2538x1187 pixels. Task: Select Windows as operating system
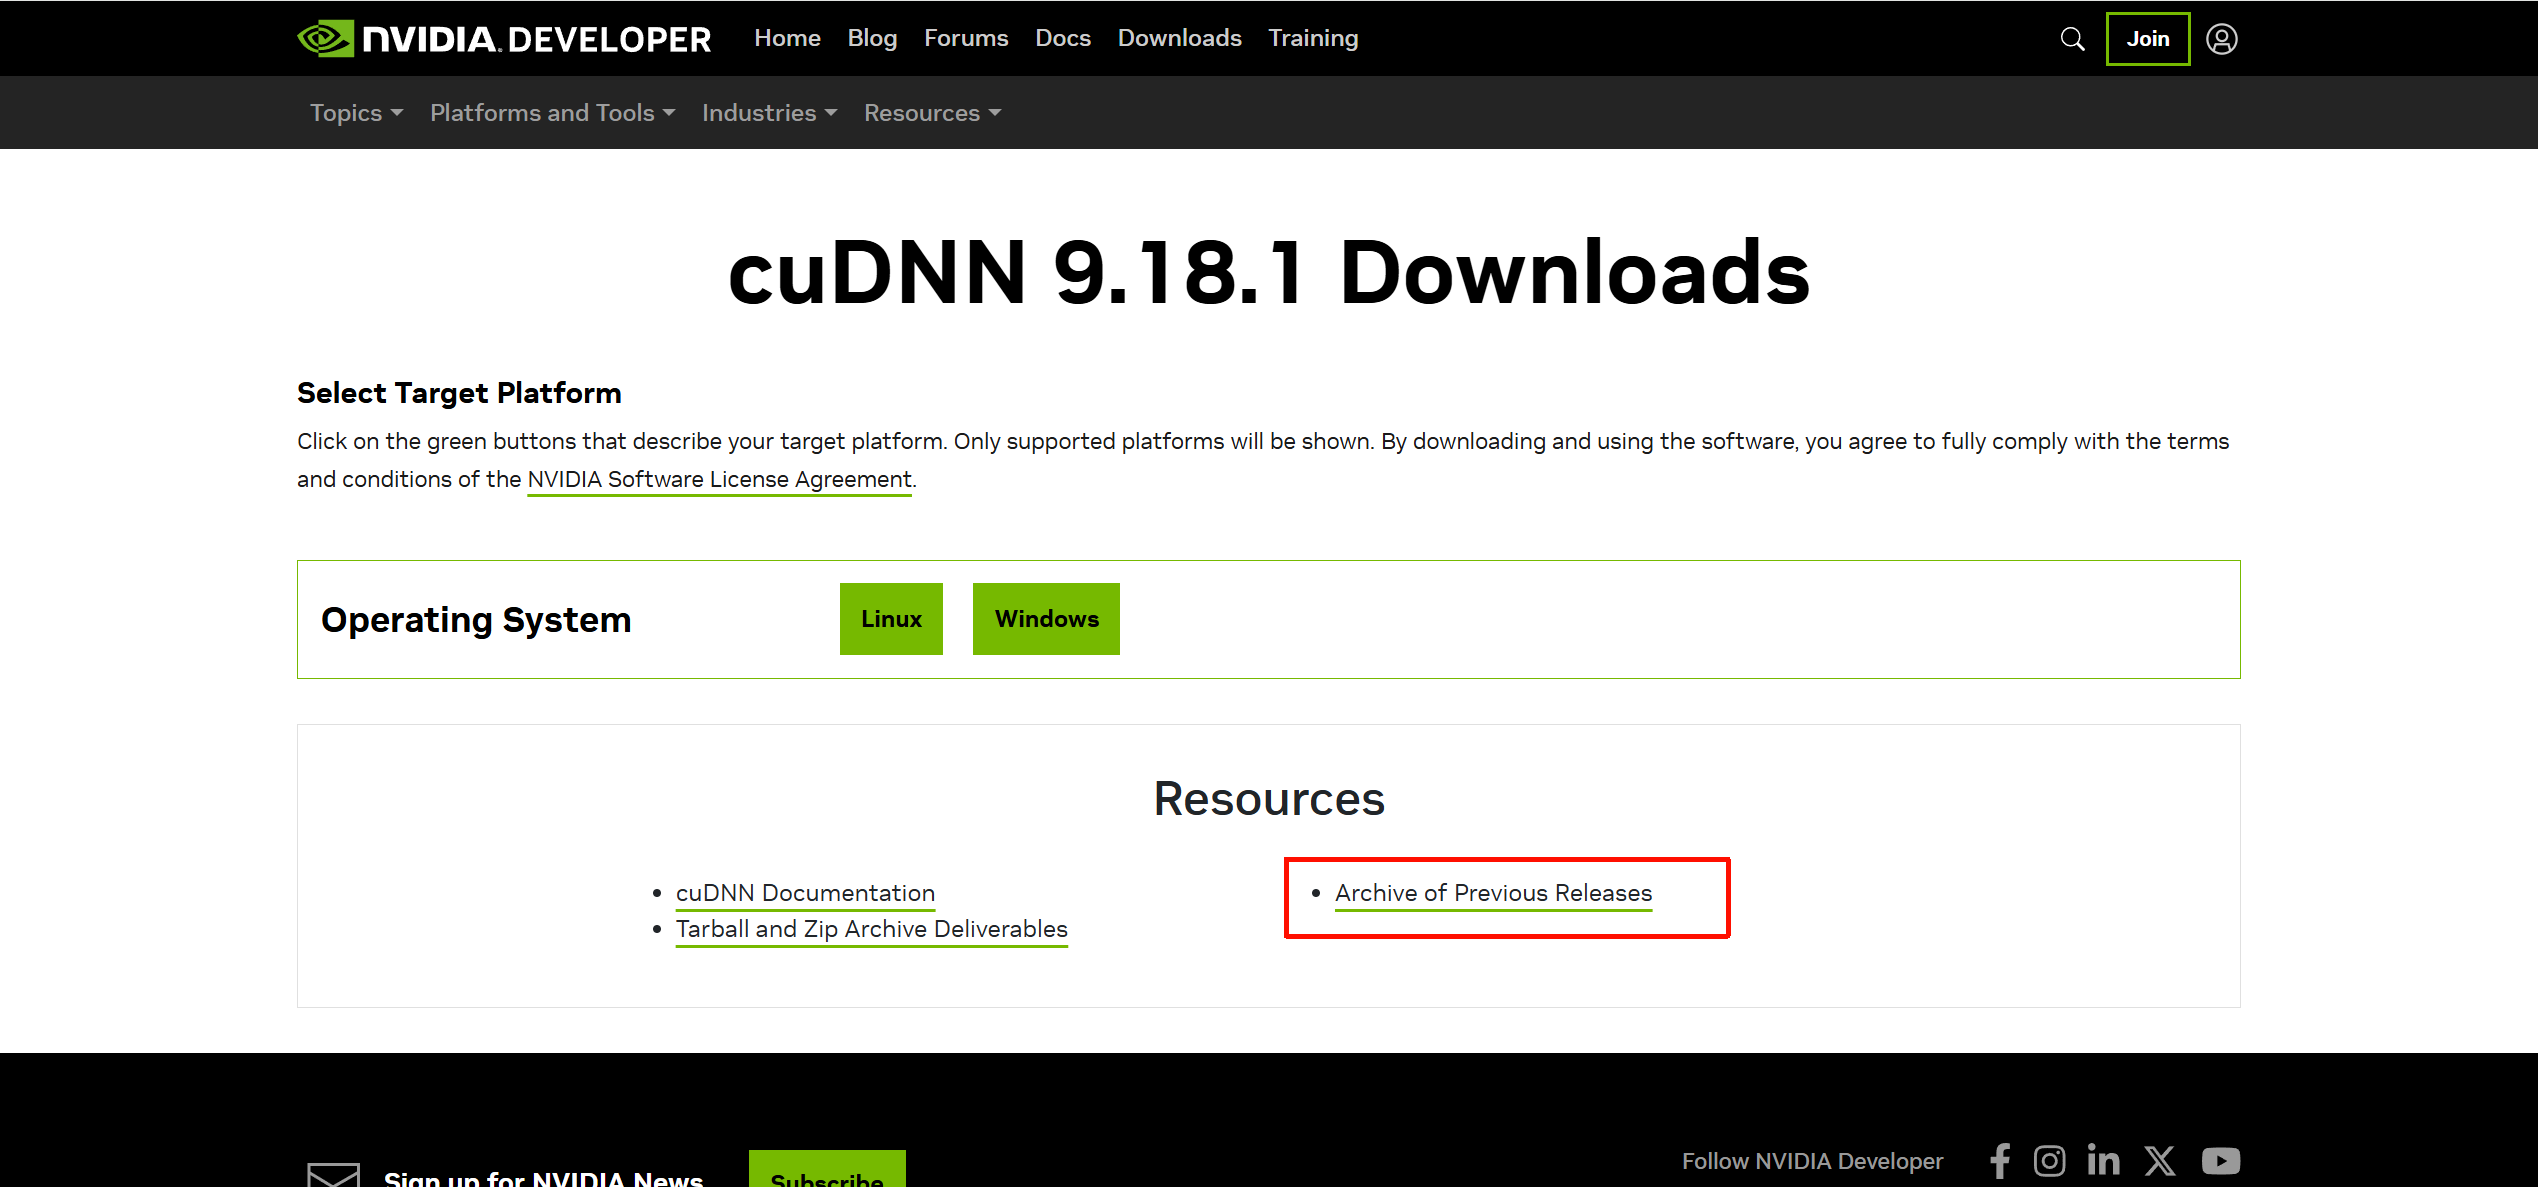click(1046, 619)
